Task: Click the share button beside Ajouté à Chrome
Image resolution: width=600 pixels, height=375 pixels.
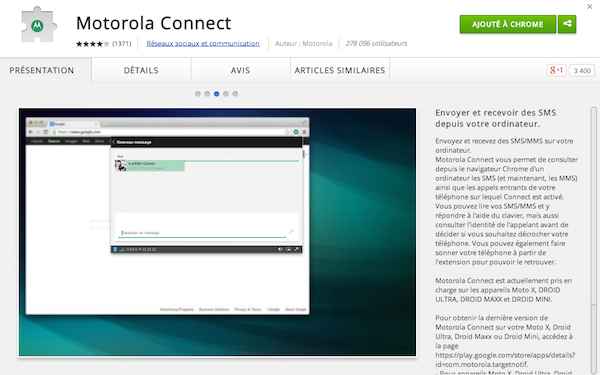Action: click(x=567, y=24)
